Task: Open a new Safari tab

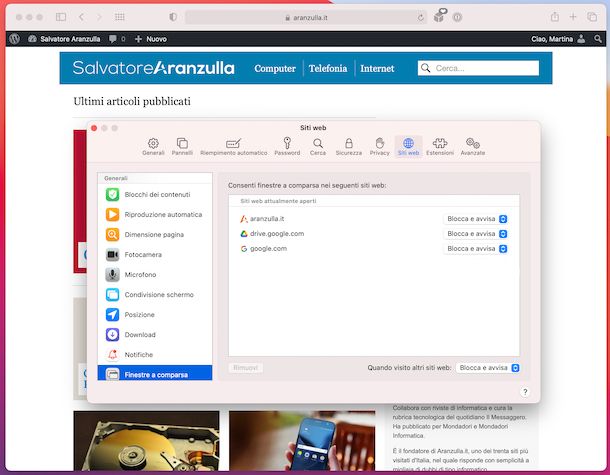Action: 573,17
